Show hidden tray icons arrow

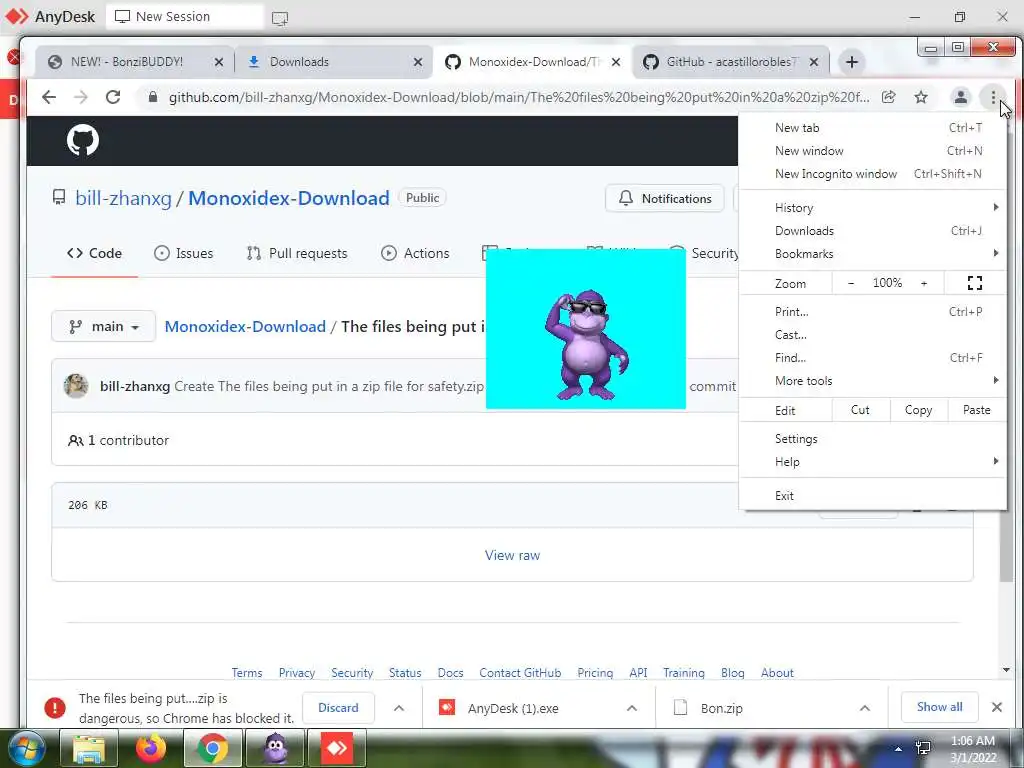click(899, 749)
